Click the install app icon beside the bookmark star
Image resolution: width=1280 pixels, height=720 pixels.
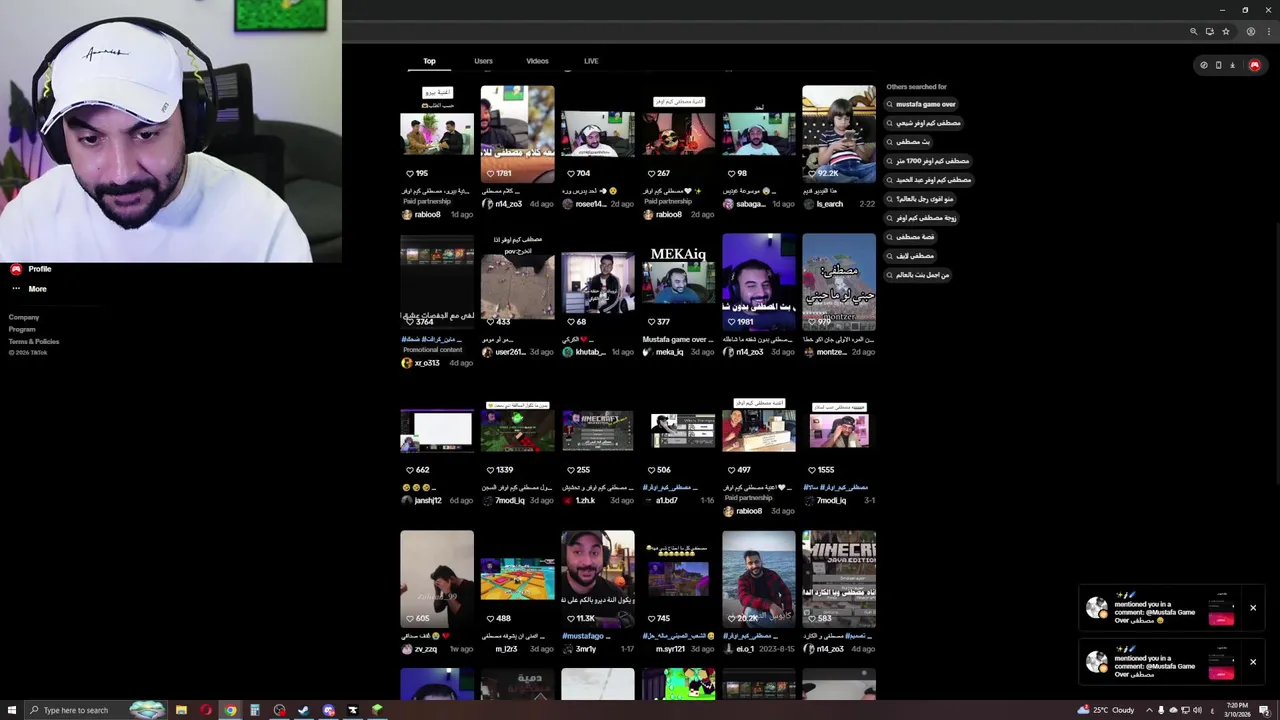(x=1209, y=31)
